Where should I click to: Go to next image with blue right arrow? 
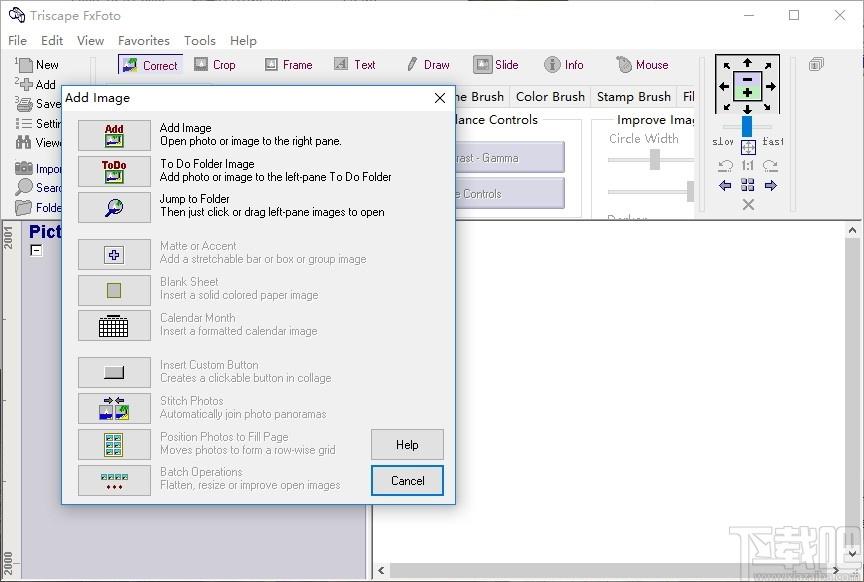770,185
